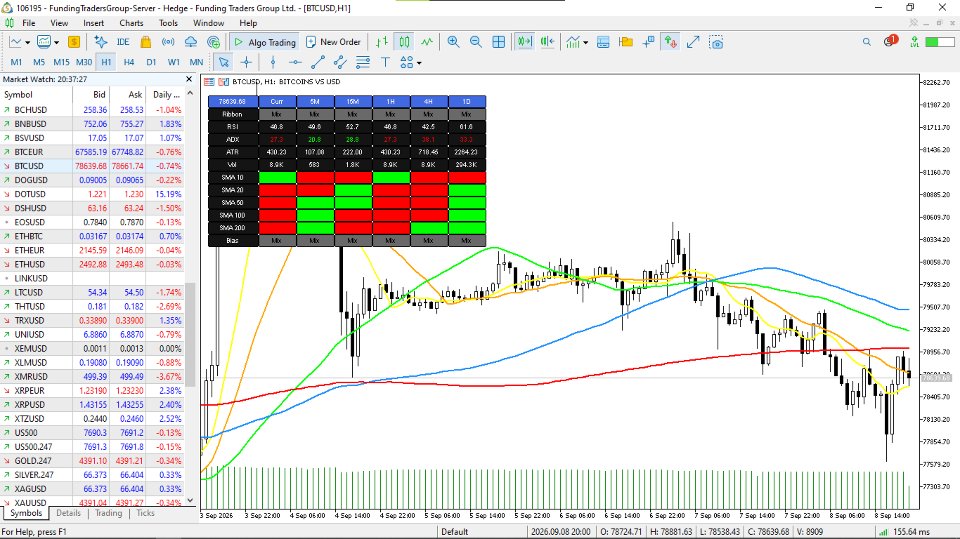960x539 pixels.
Task: Open the MQL5 IDE editor
Action: pyautogui.click(x=123, y=42)
